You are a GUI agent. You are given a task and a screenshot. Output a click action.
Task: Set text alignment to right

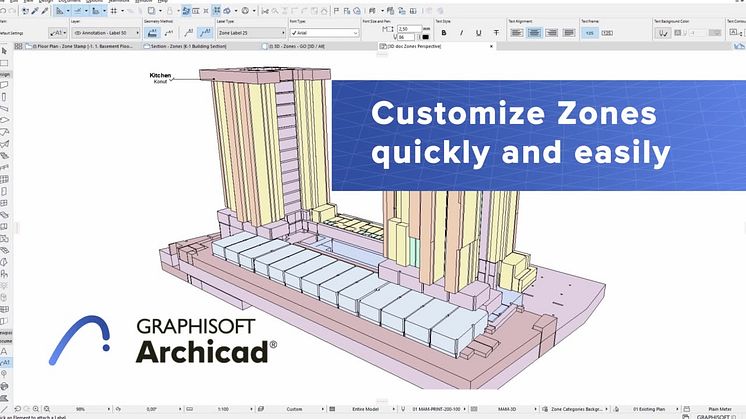pyautogui.click(x=551, y=33)
